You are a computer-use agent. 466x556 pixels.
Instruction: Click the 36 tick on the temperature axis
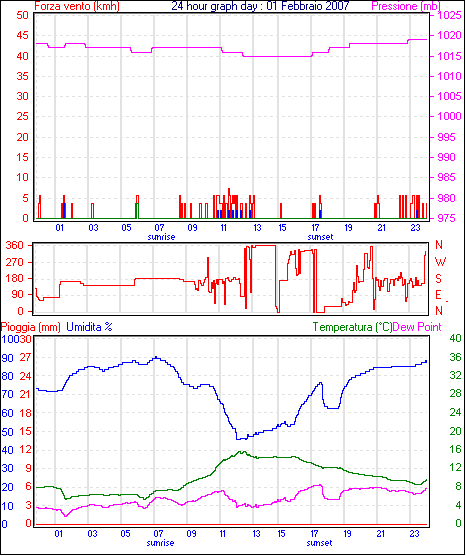[455, 357]
